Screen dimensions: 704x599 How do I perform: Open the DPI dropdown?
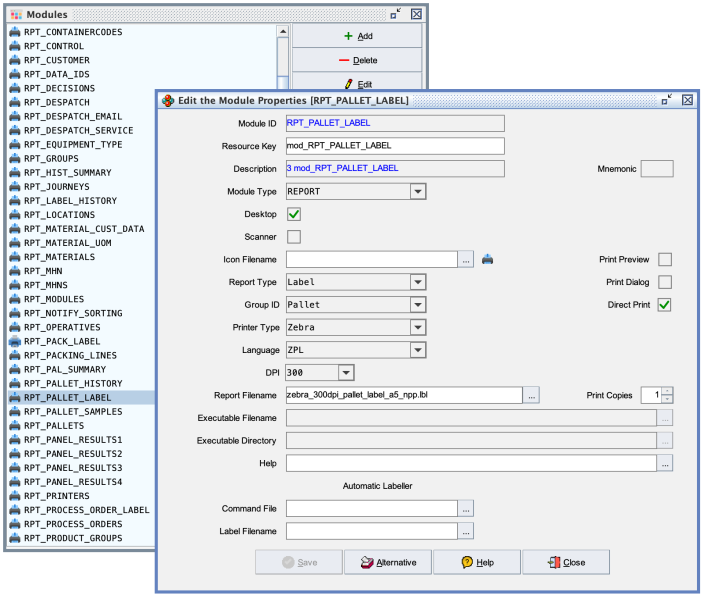346,373
